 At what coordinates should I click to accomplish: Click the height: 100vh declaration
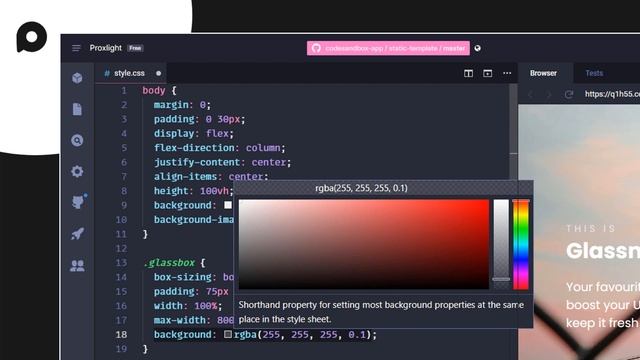coord(193,191)
